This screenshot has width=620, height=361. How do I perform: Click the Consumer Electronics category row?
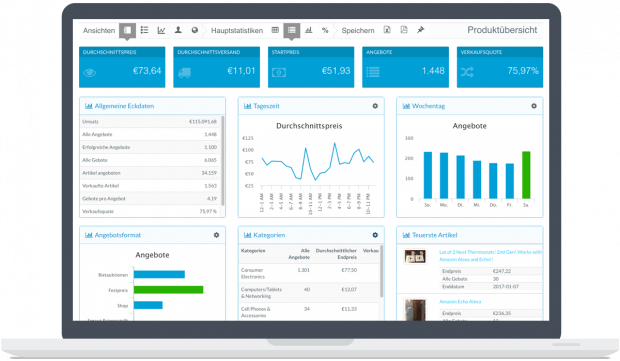[309, 273]
